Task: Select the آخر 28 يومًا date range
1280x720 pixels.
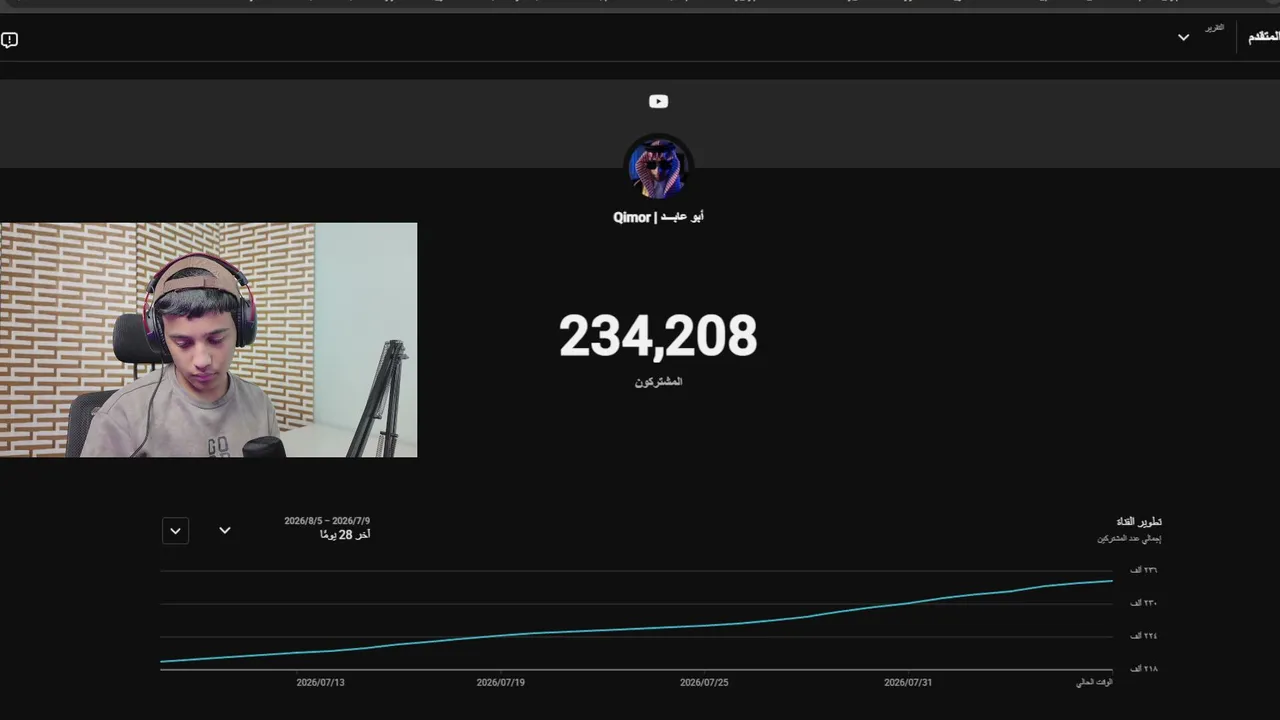Action: pos(345,535)
